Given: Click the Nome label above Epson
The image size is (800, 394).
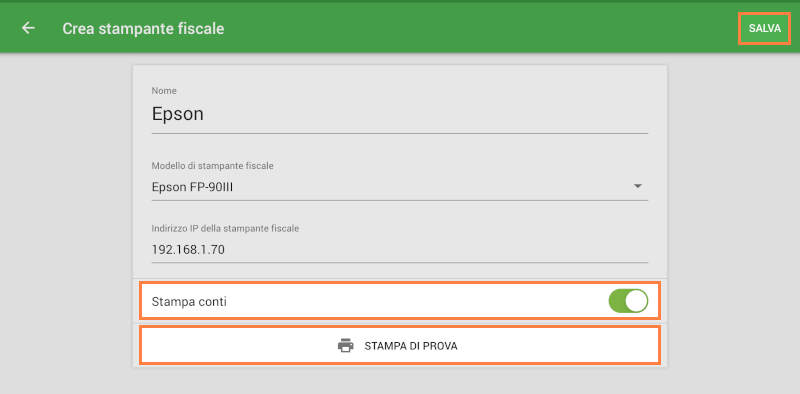Looking at the screenshot, I should tap(164, 91).
